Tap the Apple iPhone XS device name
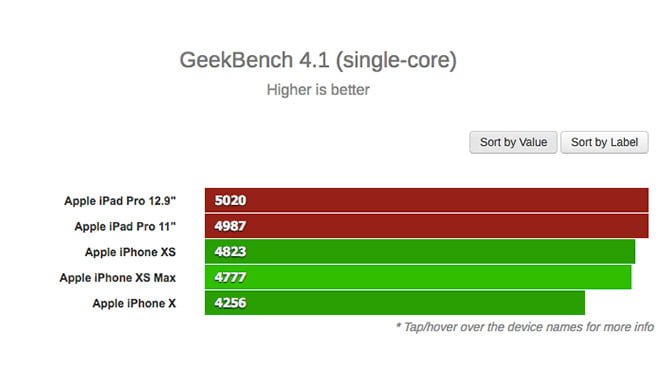The image size is (660, 371). tap(130, 252)
